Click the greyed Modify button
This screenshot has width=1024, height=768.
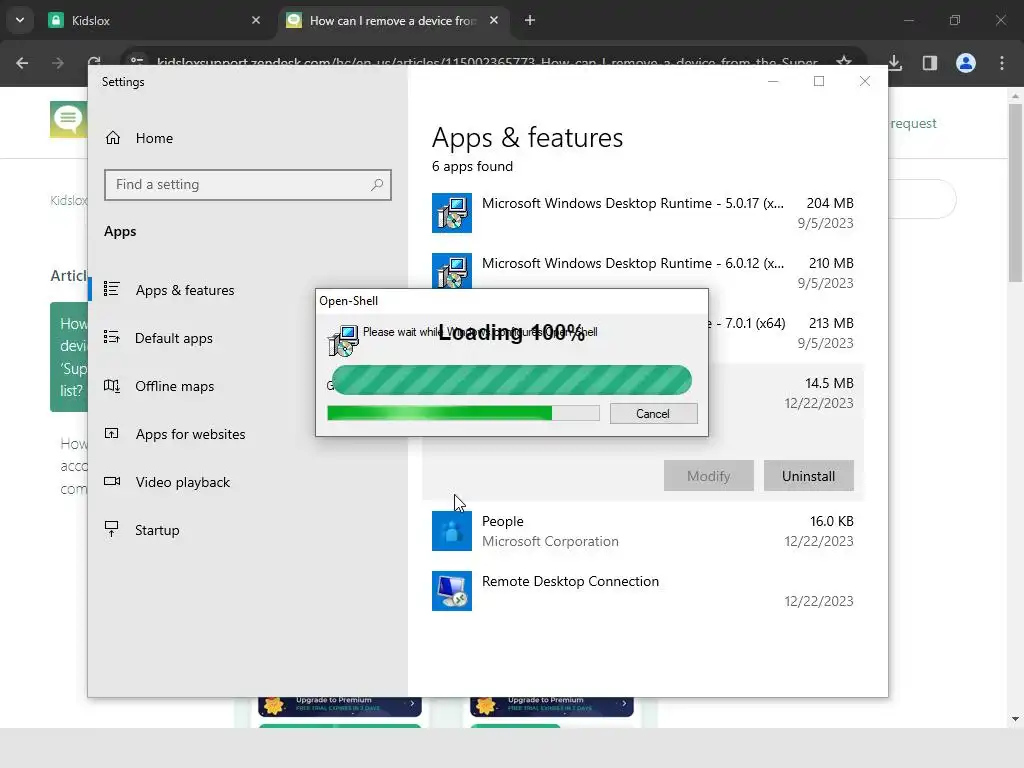tap(709, 476)
